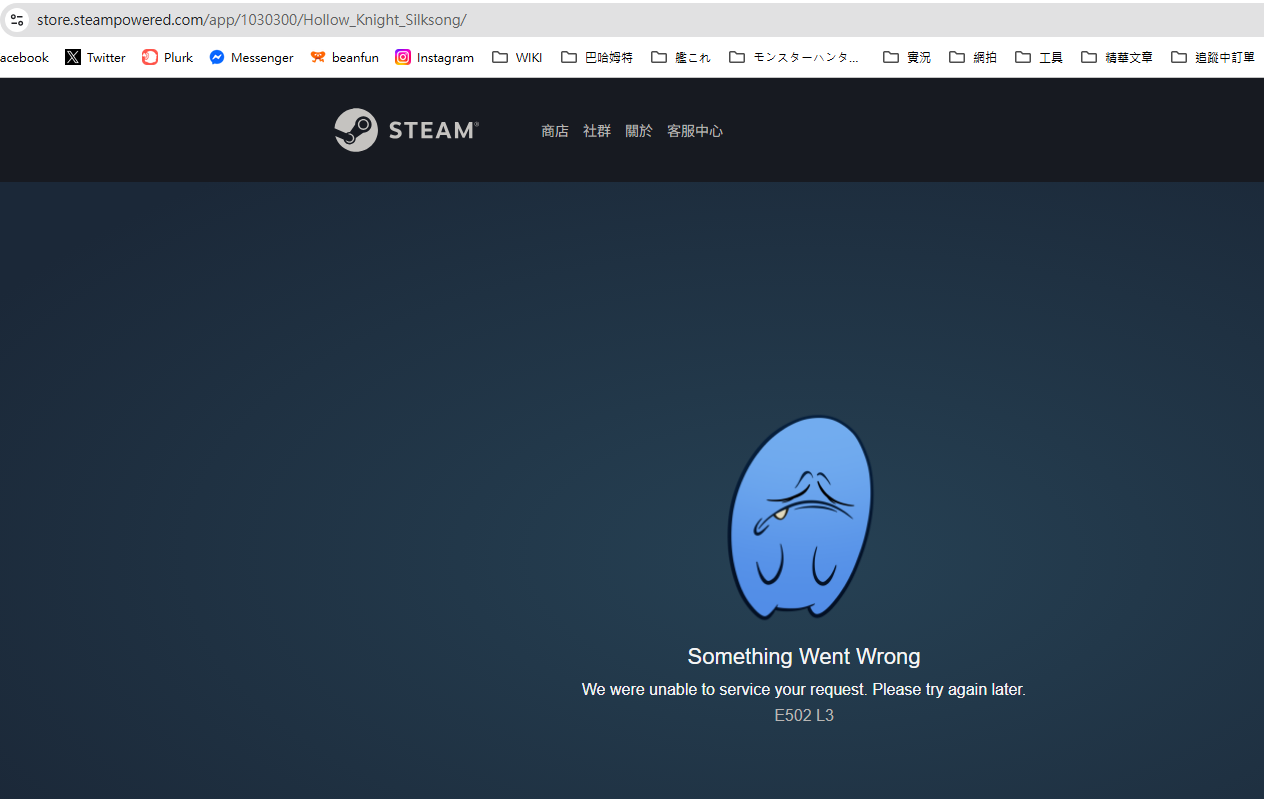
Task: Open the 追蹤中訂單 bookmark folder
Action: point(1213,57)
